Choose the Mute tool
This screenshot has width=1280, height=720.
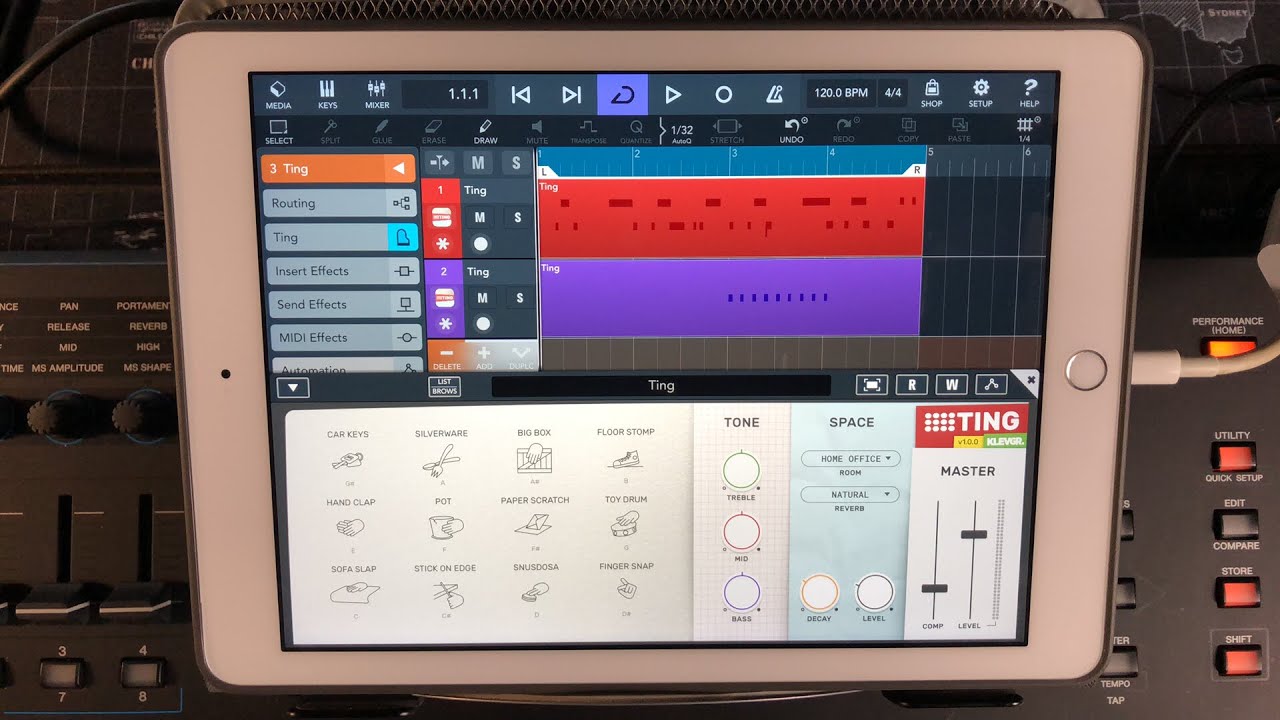[537, 131]
